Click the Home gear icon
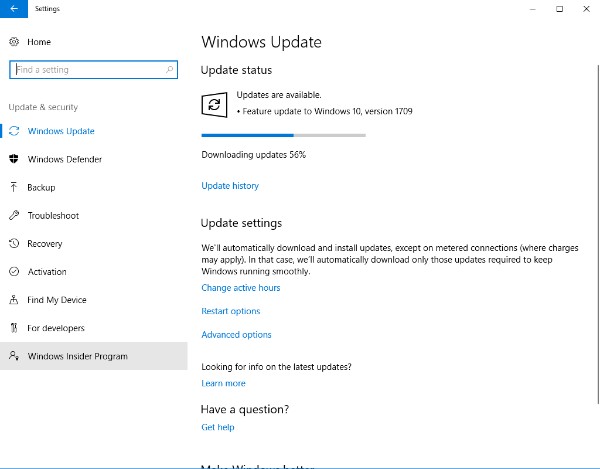The width and height of the screenshot is (600, 469). click(x=14, y=42)
